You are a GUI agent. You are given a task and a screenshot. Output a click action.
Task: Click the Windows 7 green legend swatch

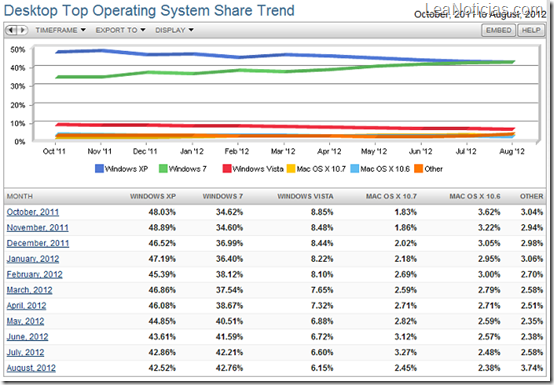pos(163,169)
